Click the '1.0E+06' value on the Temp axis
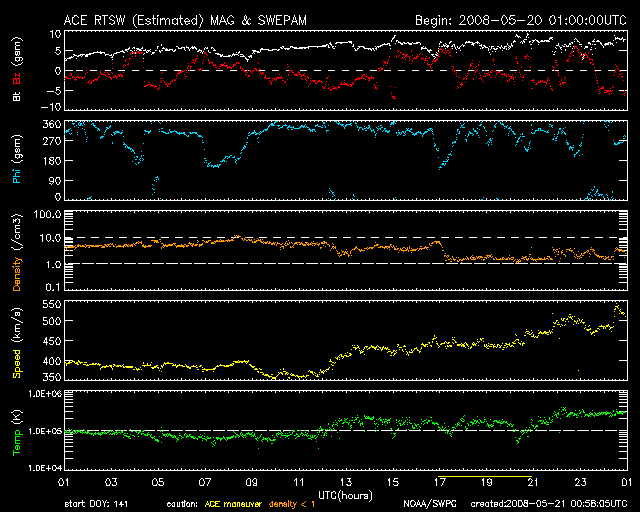 pos(45,394)
